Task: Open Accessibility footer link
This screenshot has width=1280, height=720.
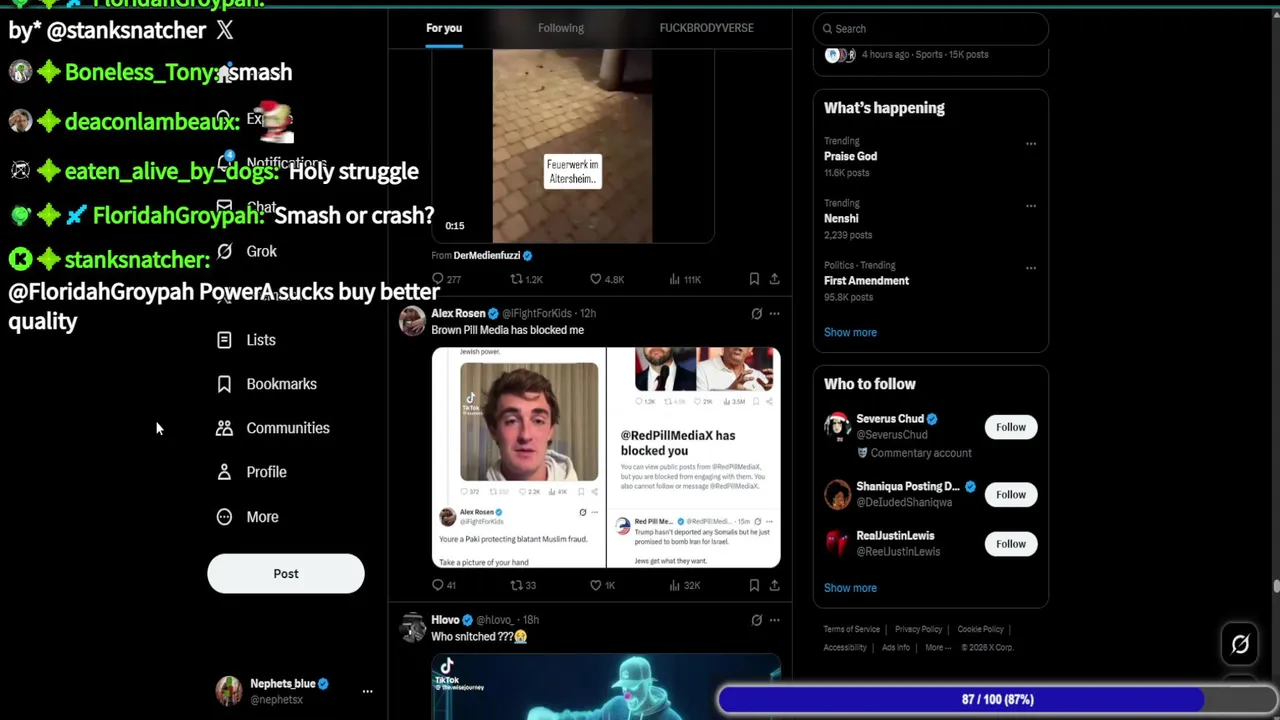Action: 845,647
